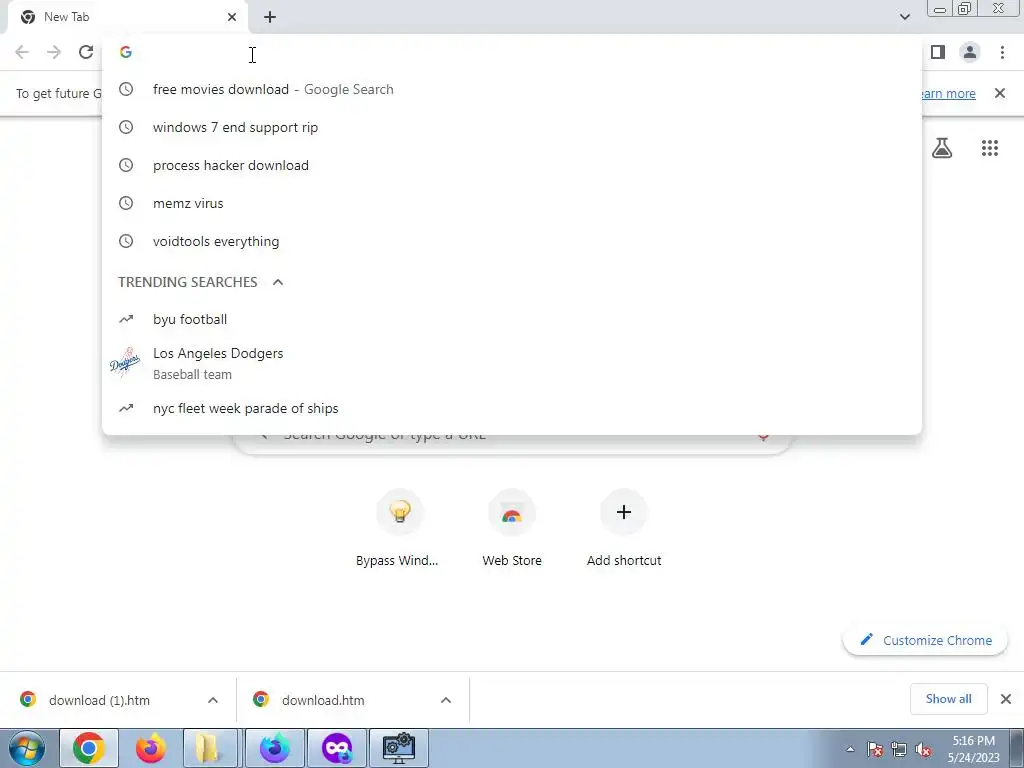Open the purple masked-face taskbar app

tap(337, 748)
